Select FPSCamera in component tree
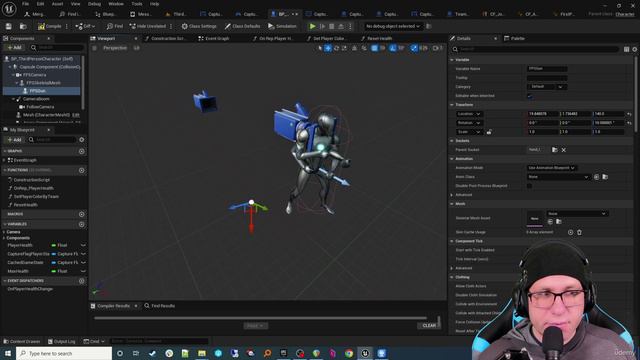The image size is (640, 360). click(x=35, y=75)
